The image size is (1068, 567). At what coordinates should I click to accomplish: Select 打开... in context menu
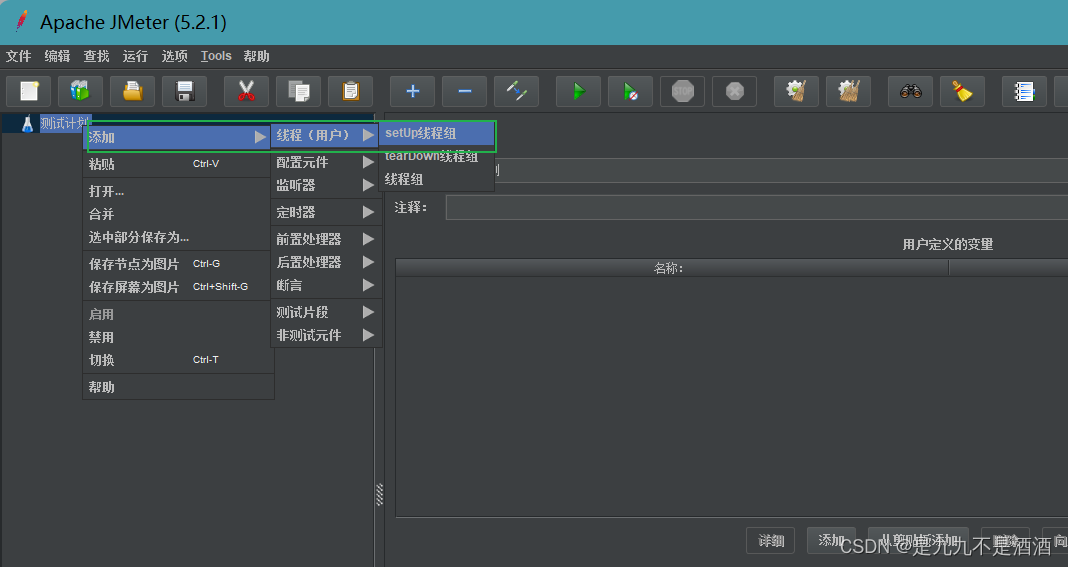coord(178,191)
